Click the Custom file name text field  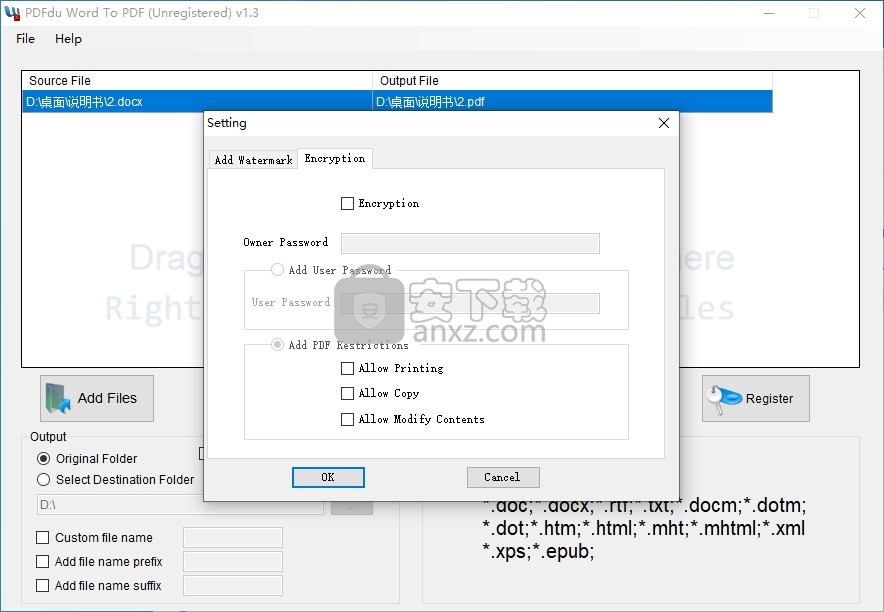point(233,538)
